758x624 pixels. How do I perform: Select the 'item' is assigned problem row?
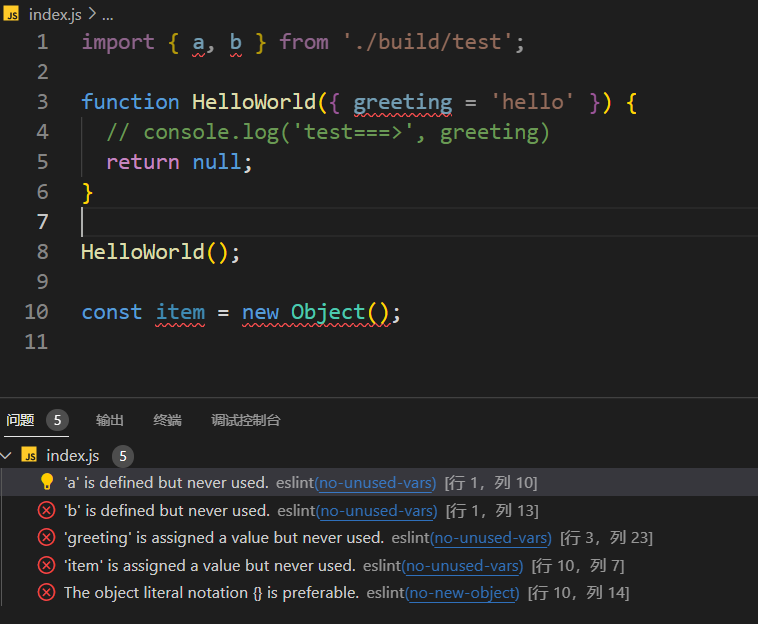coord(209,566)
